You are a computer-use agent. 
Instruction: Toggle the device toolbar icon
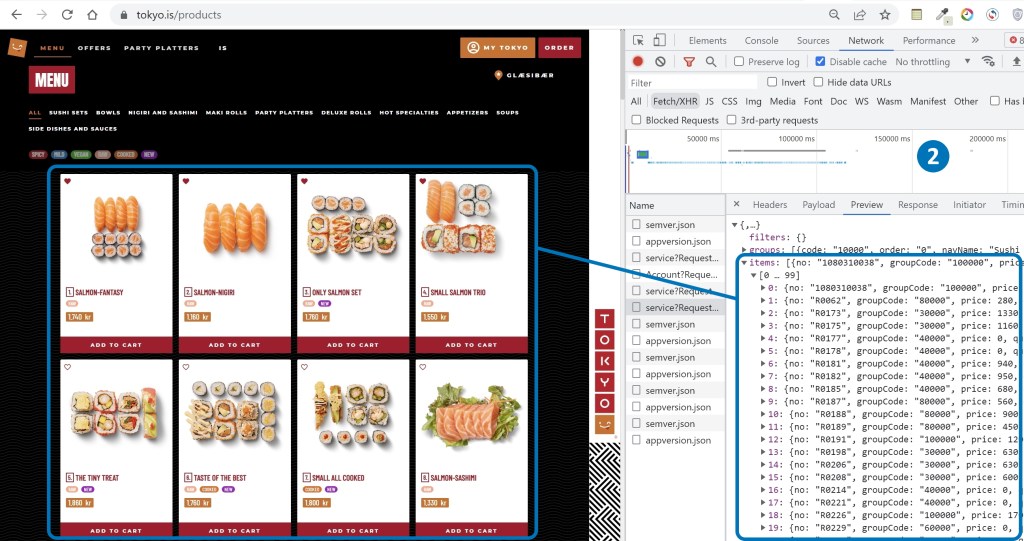pos(660,41)
